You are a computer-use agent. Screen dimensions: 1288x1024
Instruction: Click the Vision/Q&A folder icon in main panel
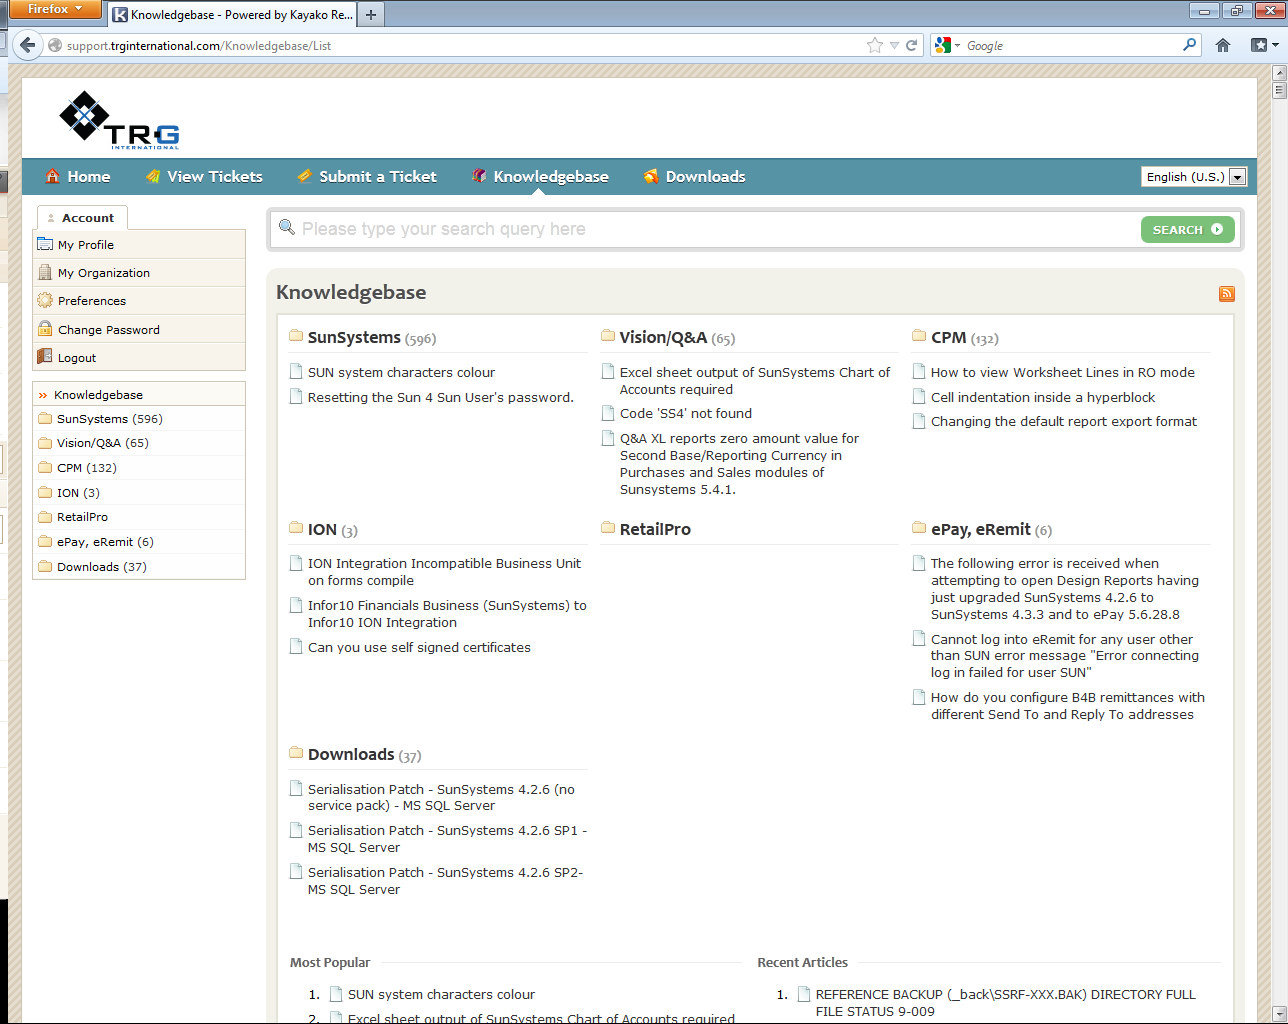608,336
